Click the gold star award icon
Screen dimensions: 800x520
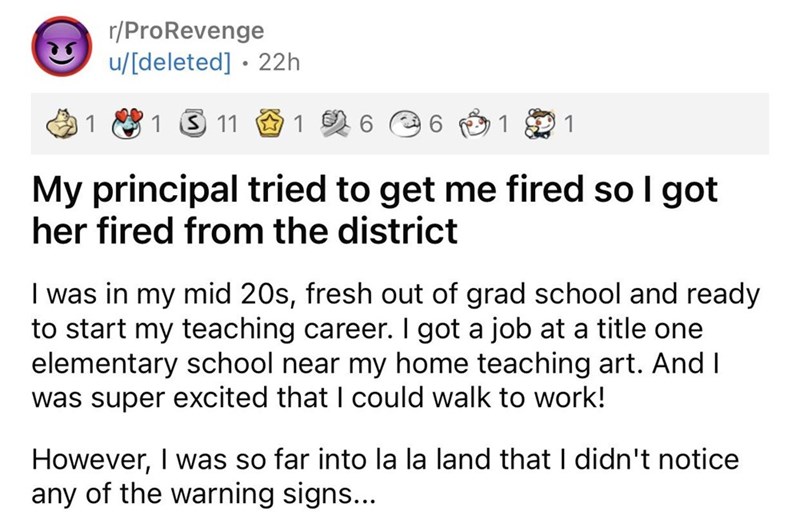[272, 125]
